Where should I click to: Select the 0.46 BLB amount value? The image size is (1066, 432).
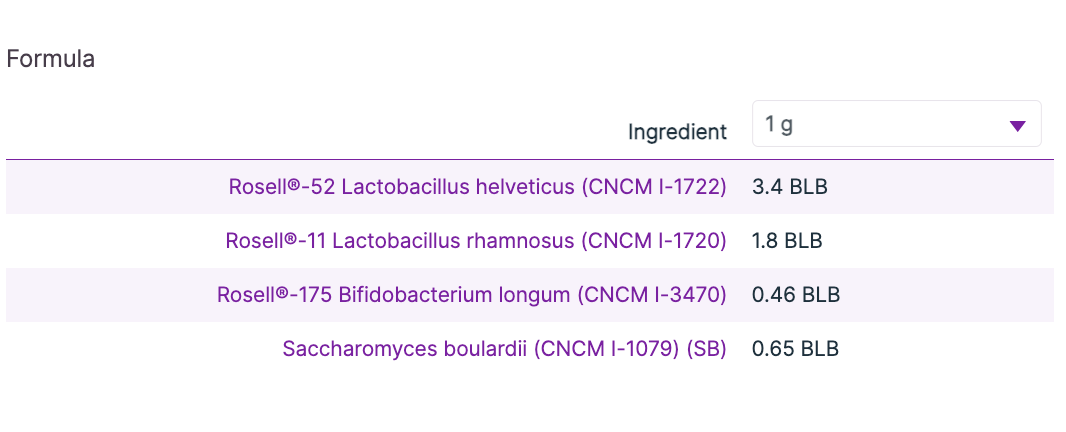pyautogui.click(x=795, y=295)
